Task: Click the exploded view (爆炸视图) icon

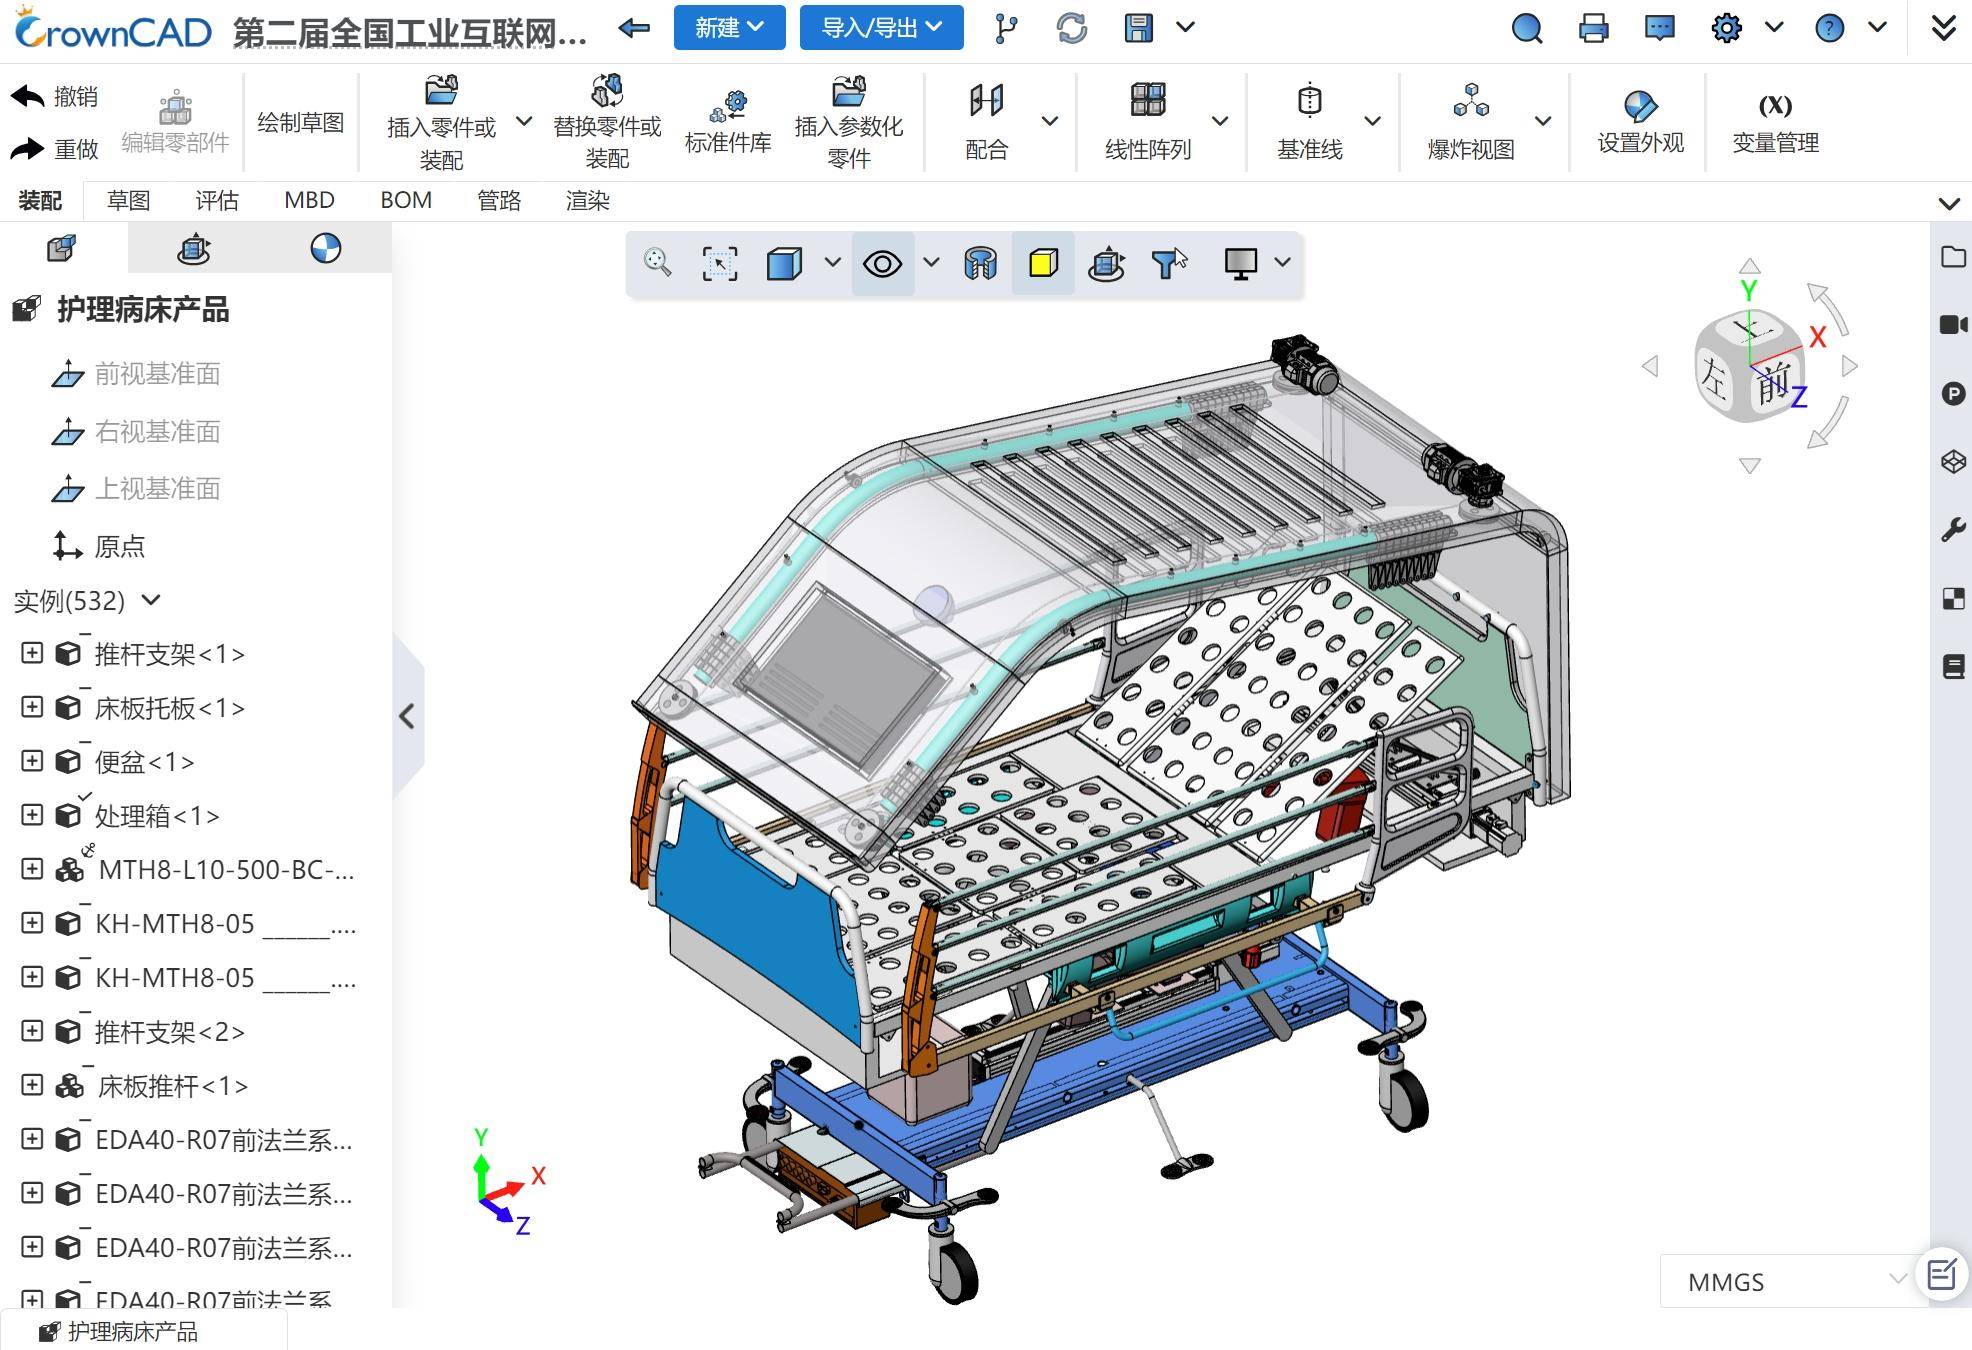Action: click(1470, 101)
